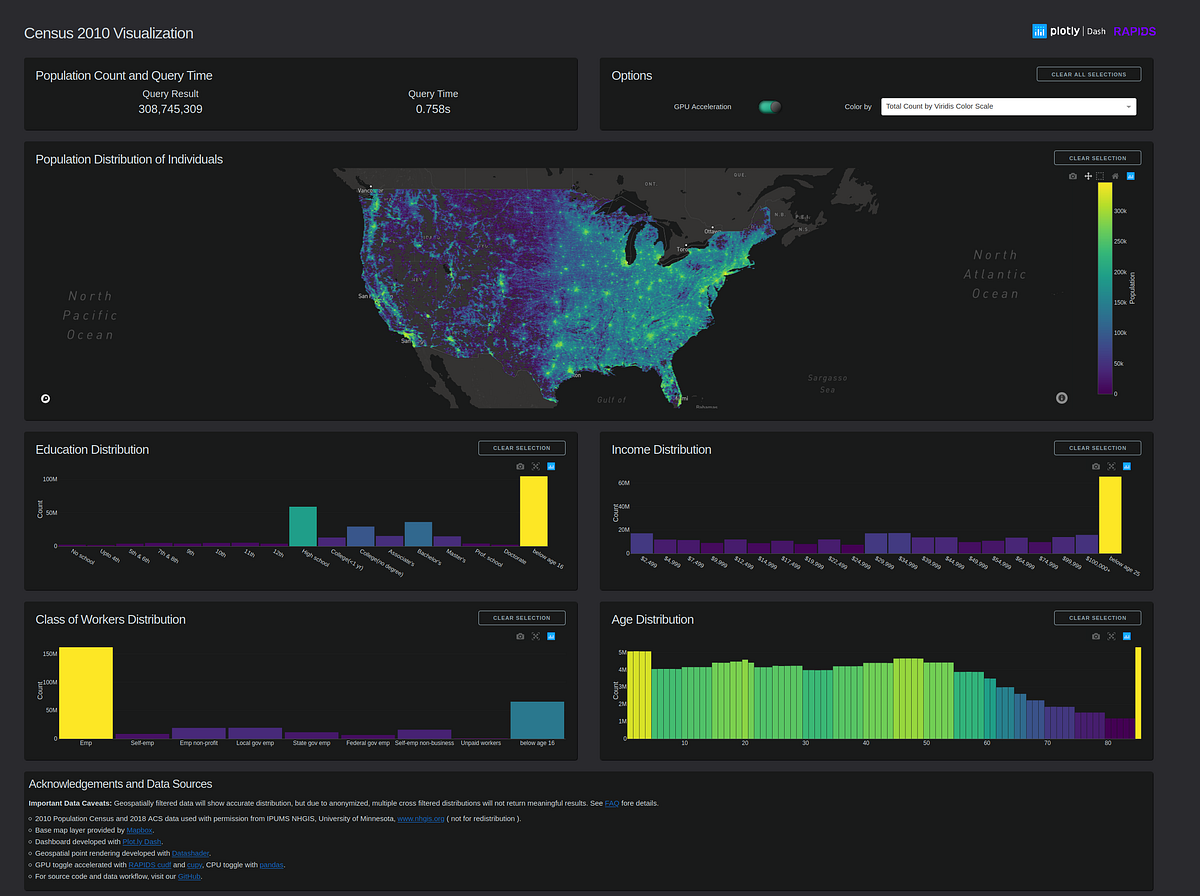Click CLEAR SELECTION on Education Distribution
Viewport: 1200px width, 896px height.
521,447
